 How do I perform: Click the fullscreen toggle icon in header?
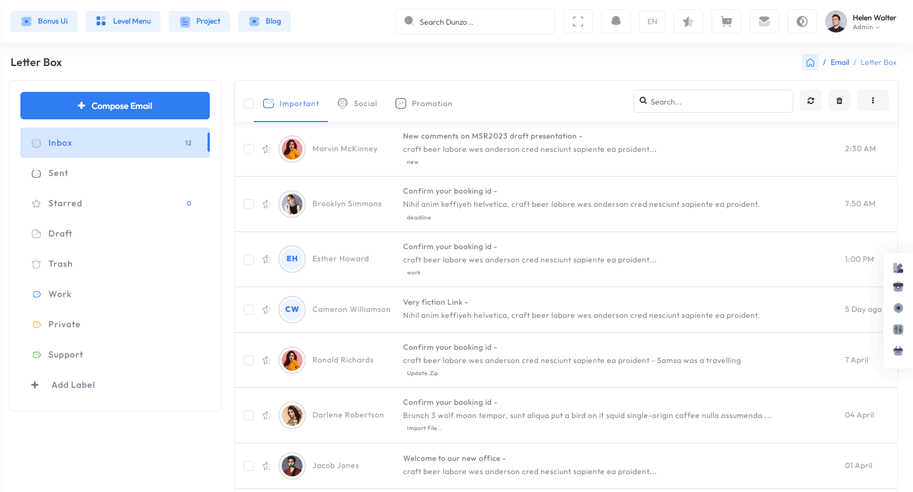tap(578, 21)
